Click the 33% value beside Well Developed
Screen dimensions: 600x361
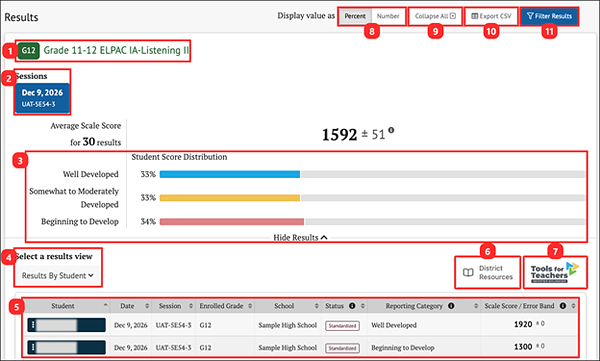click(148, 175)
